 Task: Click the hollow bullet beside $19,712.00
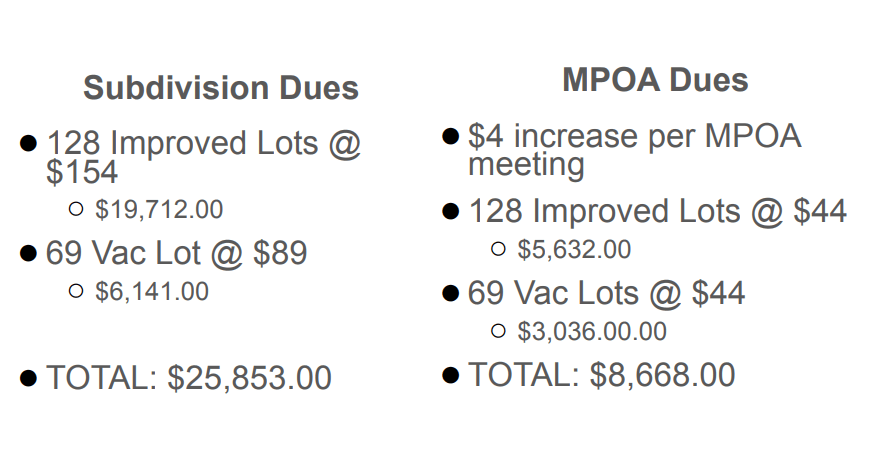click(76, 209)
